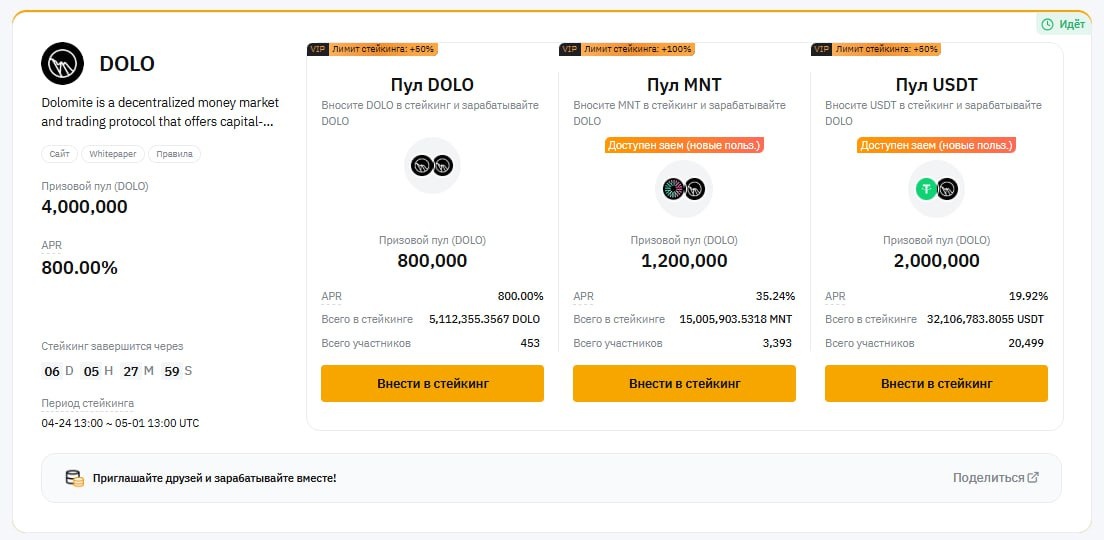Click the DOLO token logo icon
Viewport: 1104px width, 540px height.
64,64
